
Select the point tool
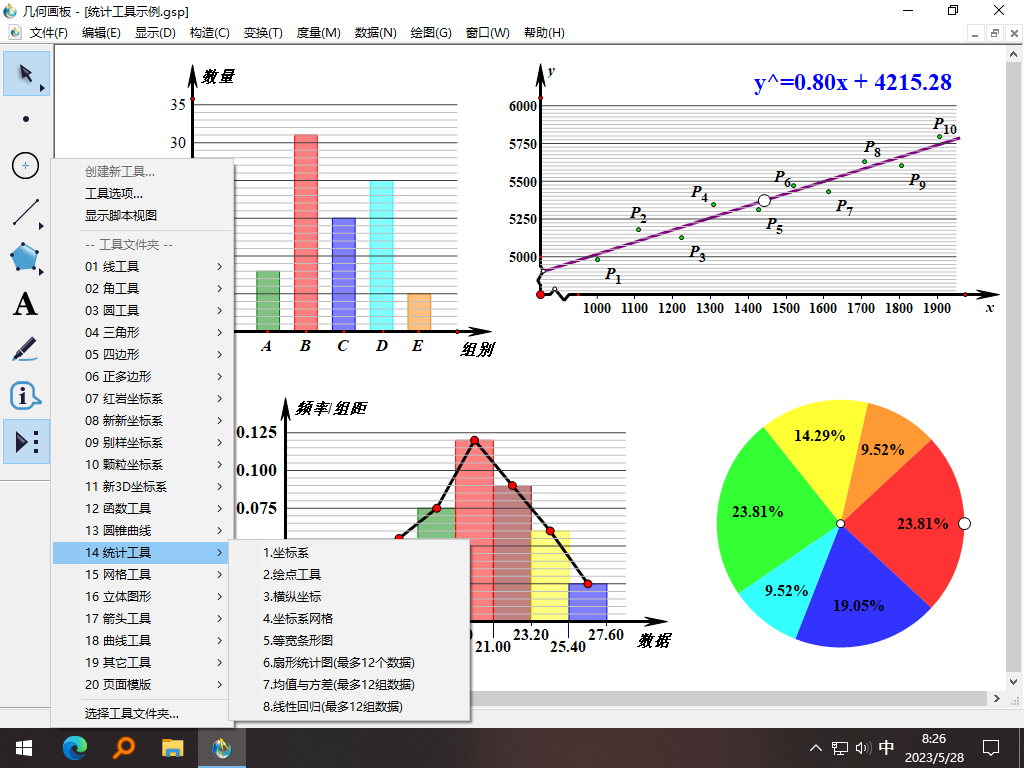point(23,120)
